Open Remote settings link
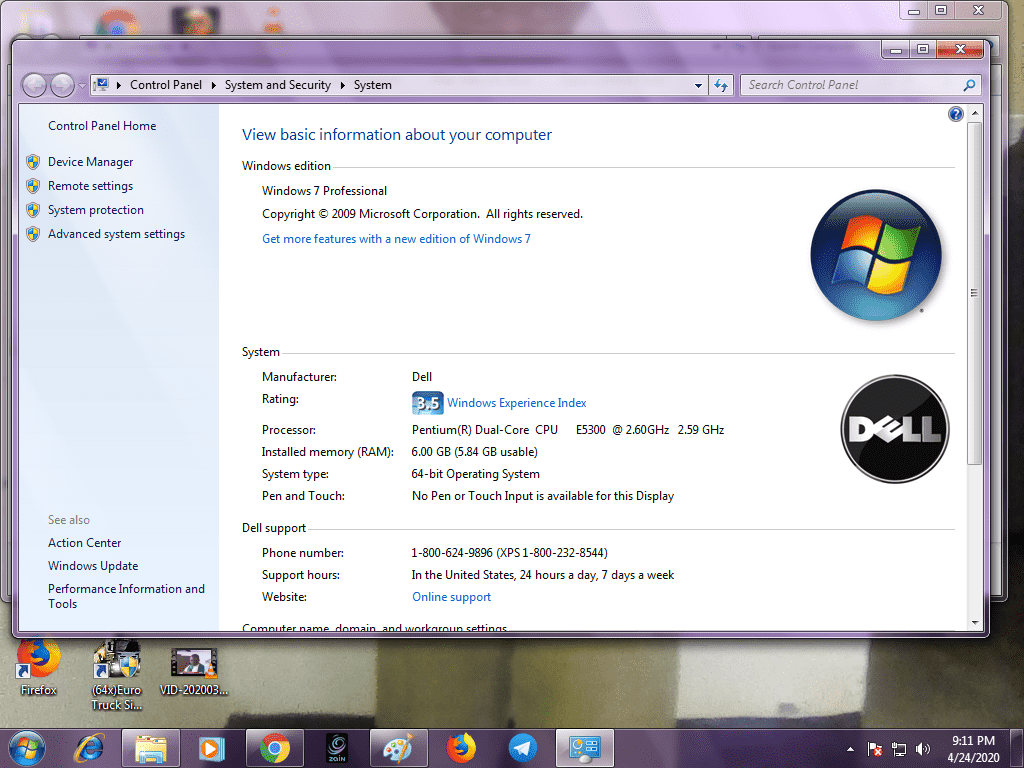Viewport: 1024px width, 768px height. click(x=90, y=186)
